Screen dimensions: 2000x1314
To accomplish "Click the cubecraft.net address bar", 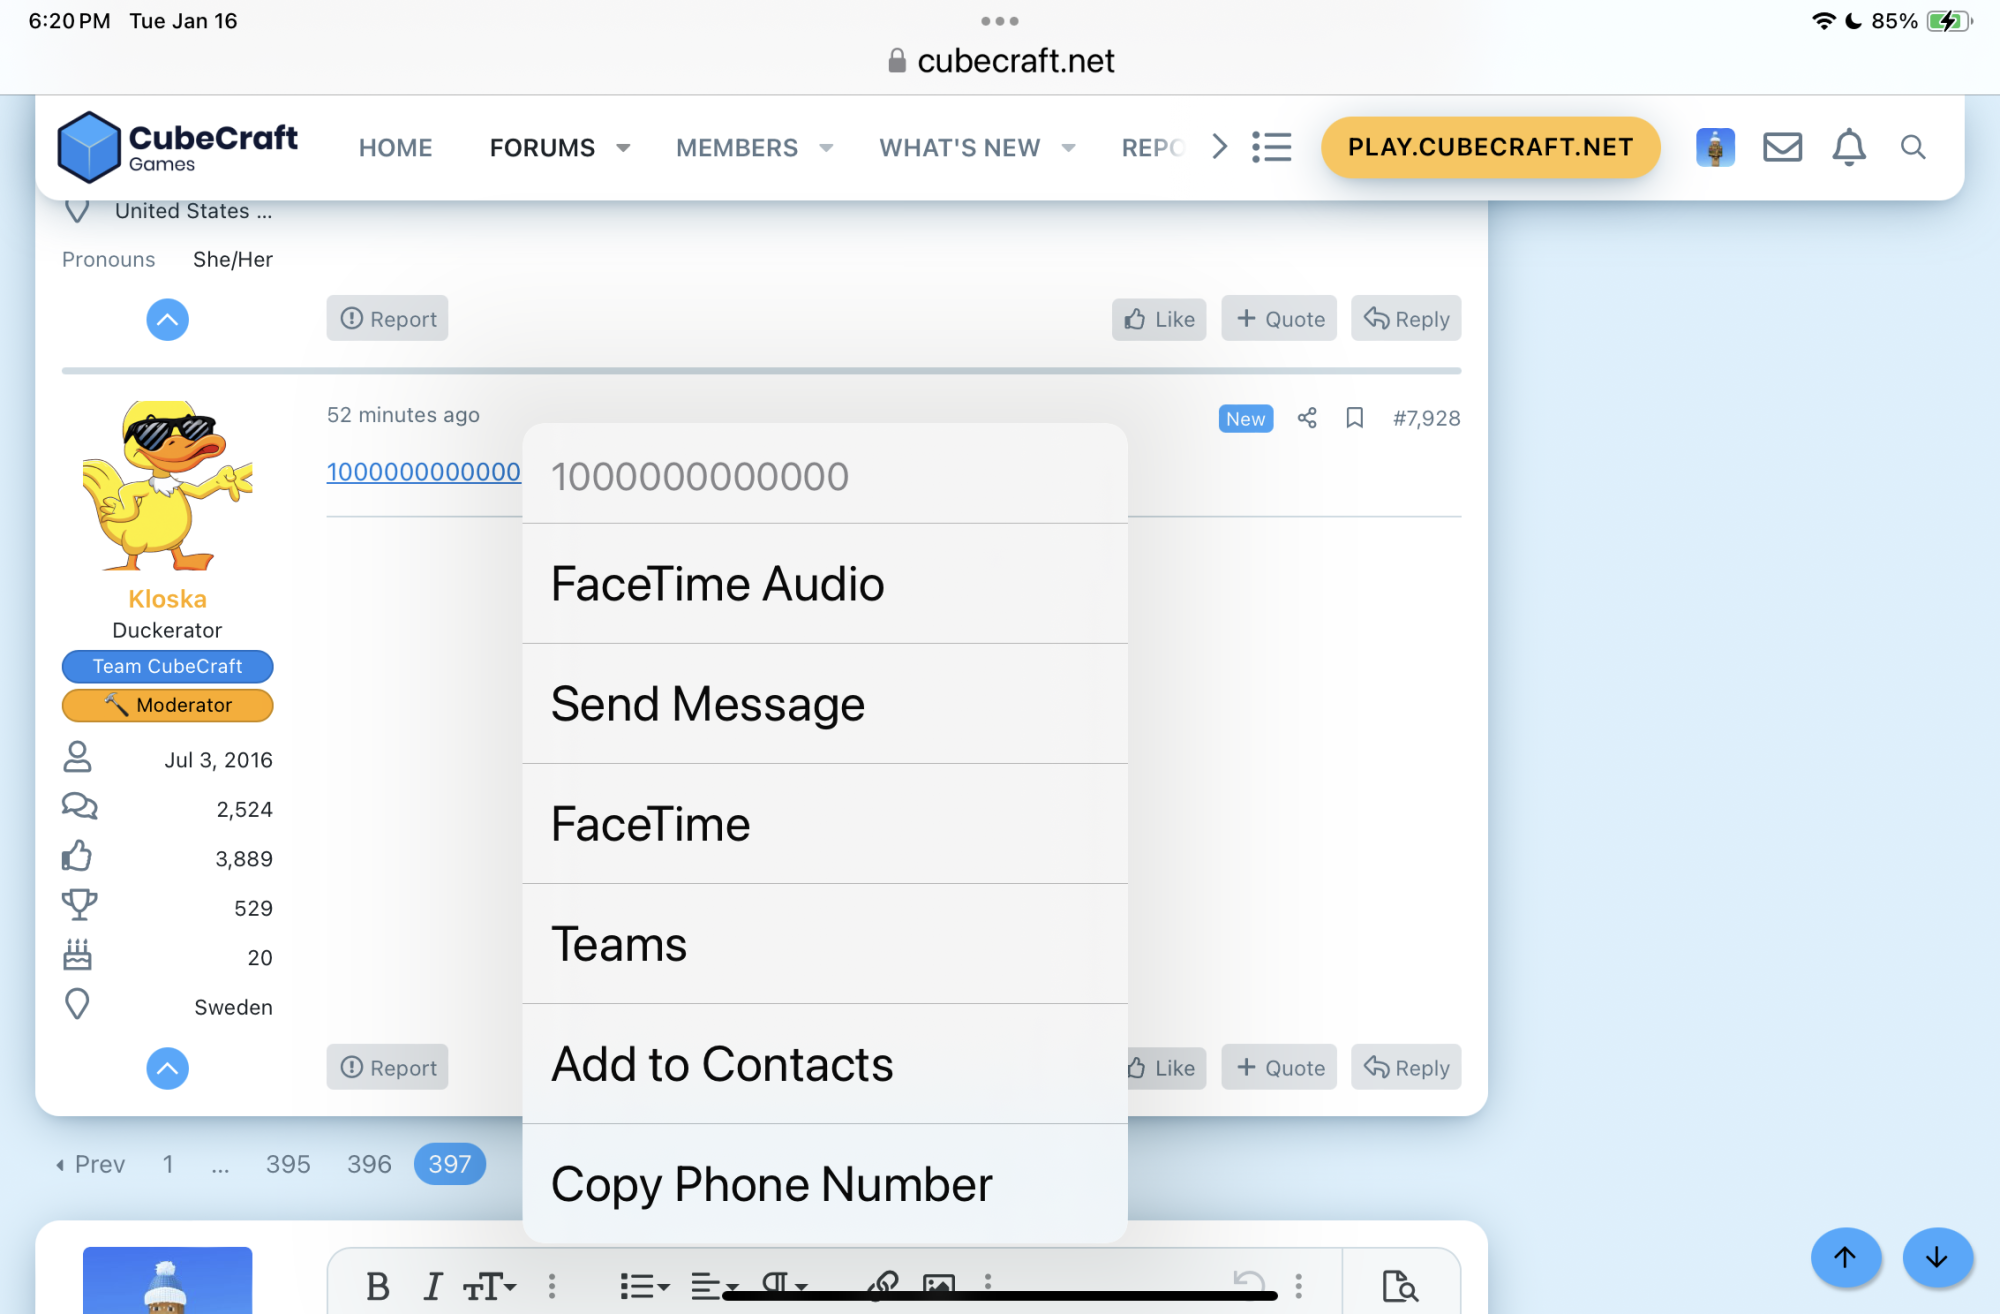I will (x=1001, y=61).
